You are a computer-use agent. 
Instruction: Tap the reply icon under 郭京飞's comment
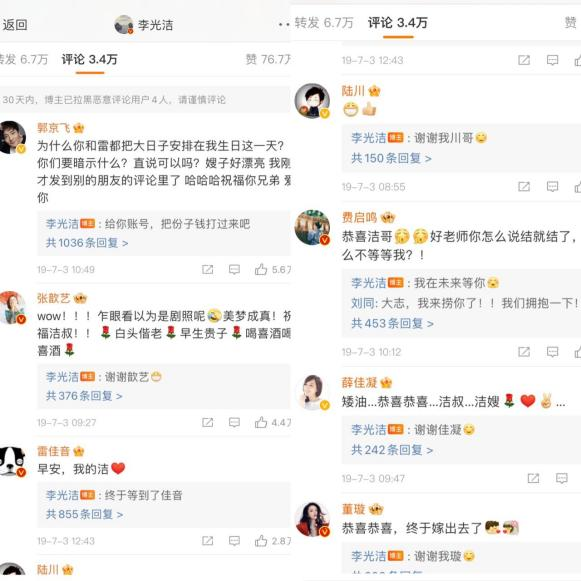pos(234,269)
